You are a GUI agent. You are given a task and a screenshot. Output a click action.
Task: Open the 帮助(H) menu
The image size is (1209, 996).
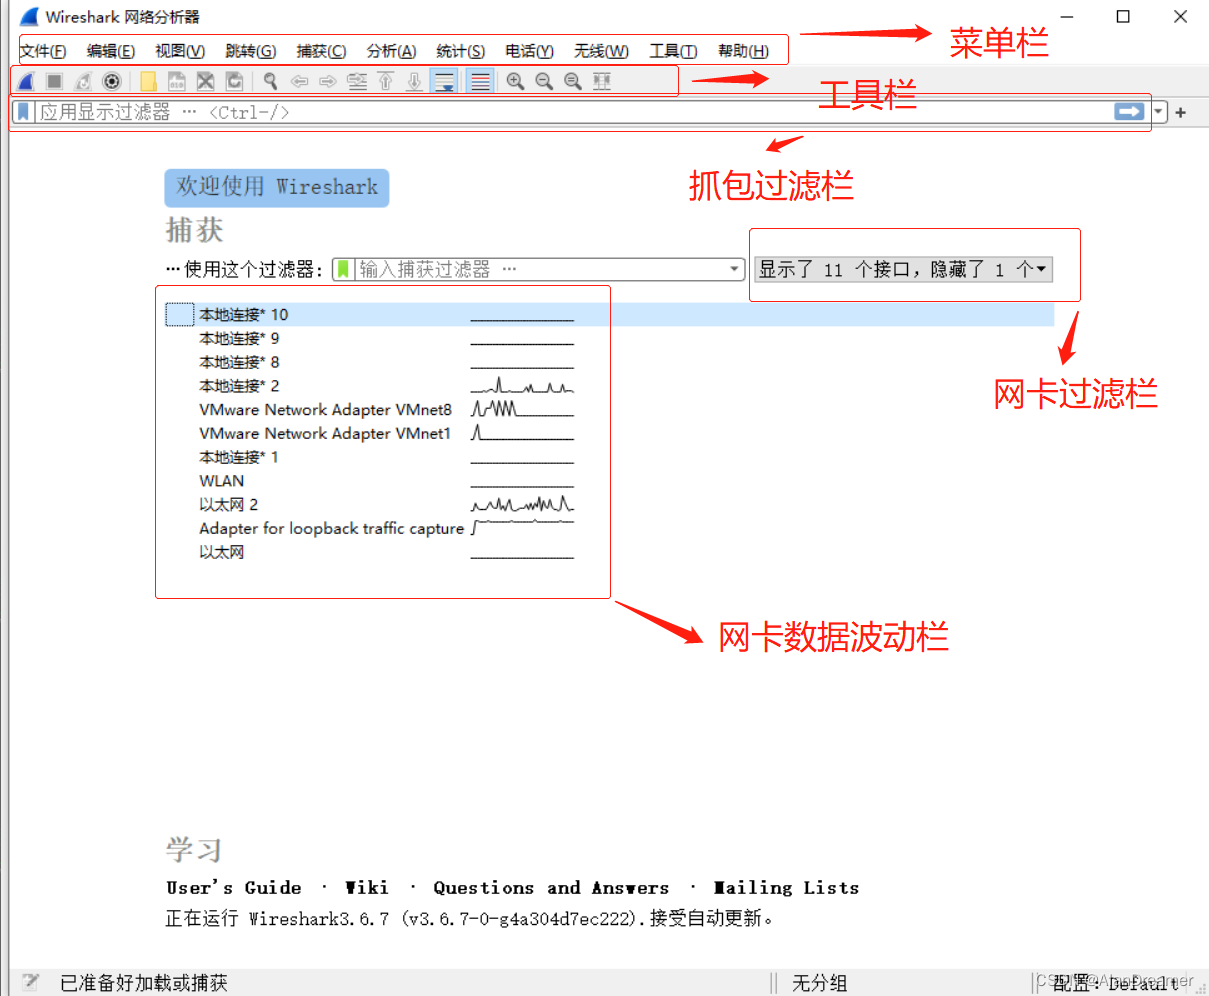tap(744, 51)
